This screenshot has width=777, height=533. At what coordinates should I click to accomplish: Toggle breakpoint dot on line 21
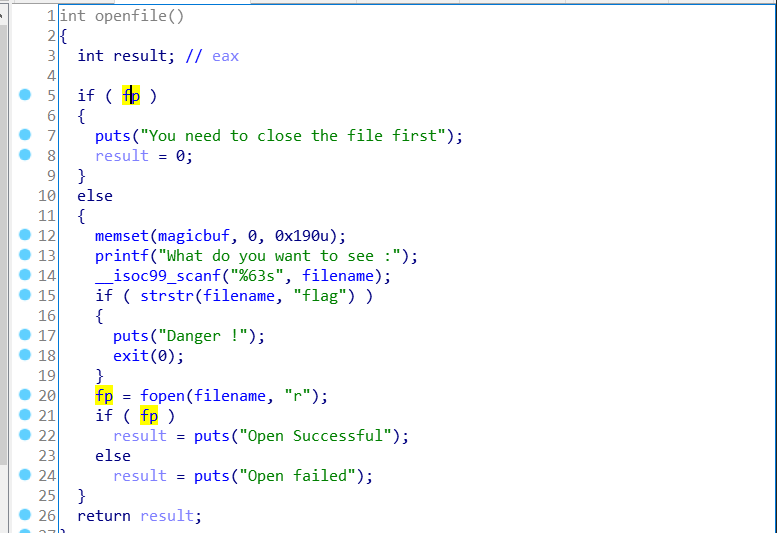click(25, 415)
